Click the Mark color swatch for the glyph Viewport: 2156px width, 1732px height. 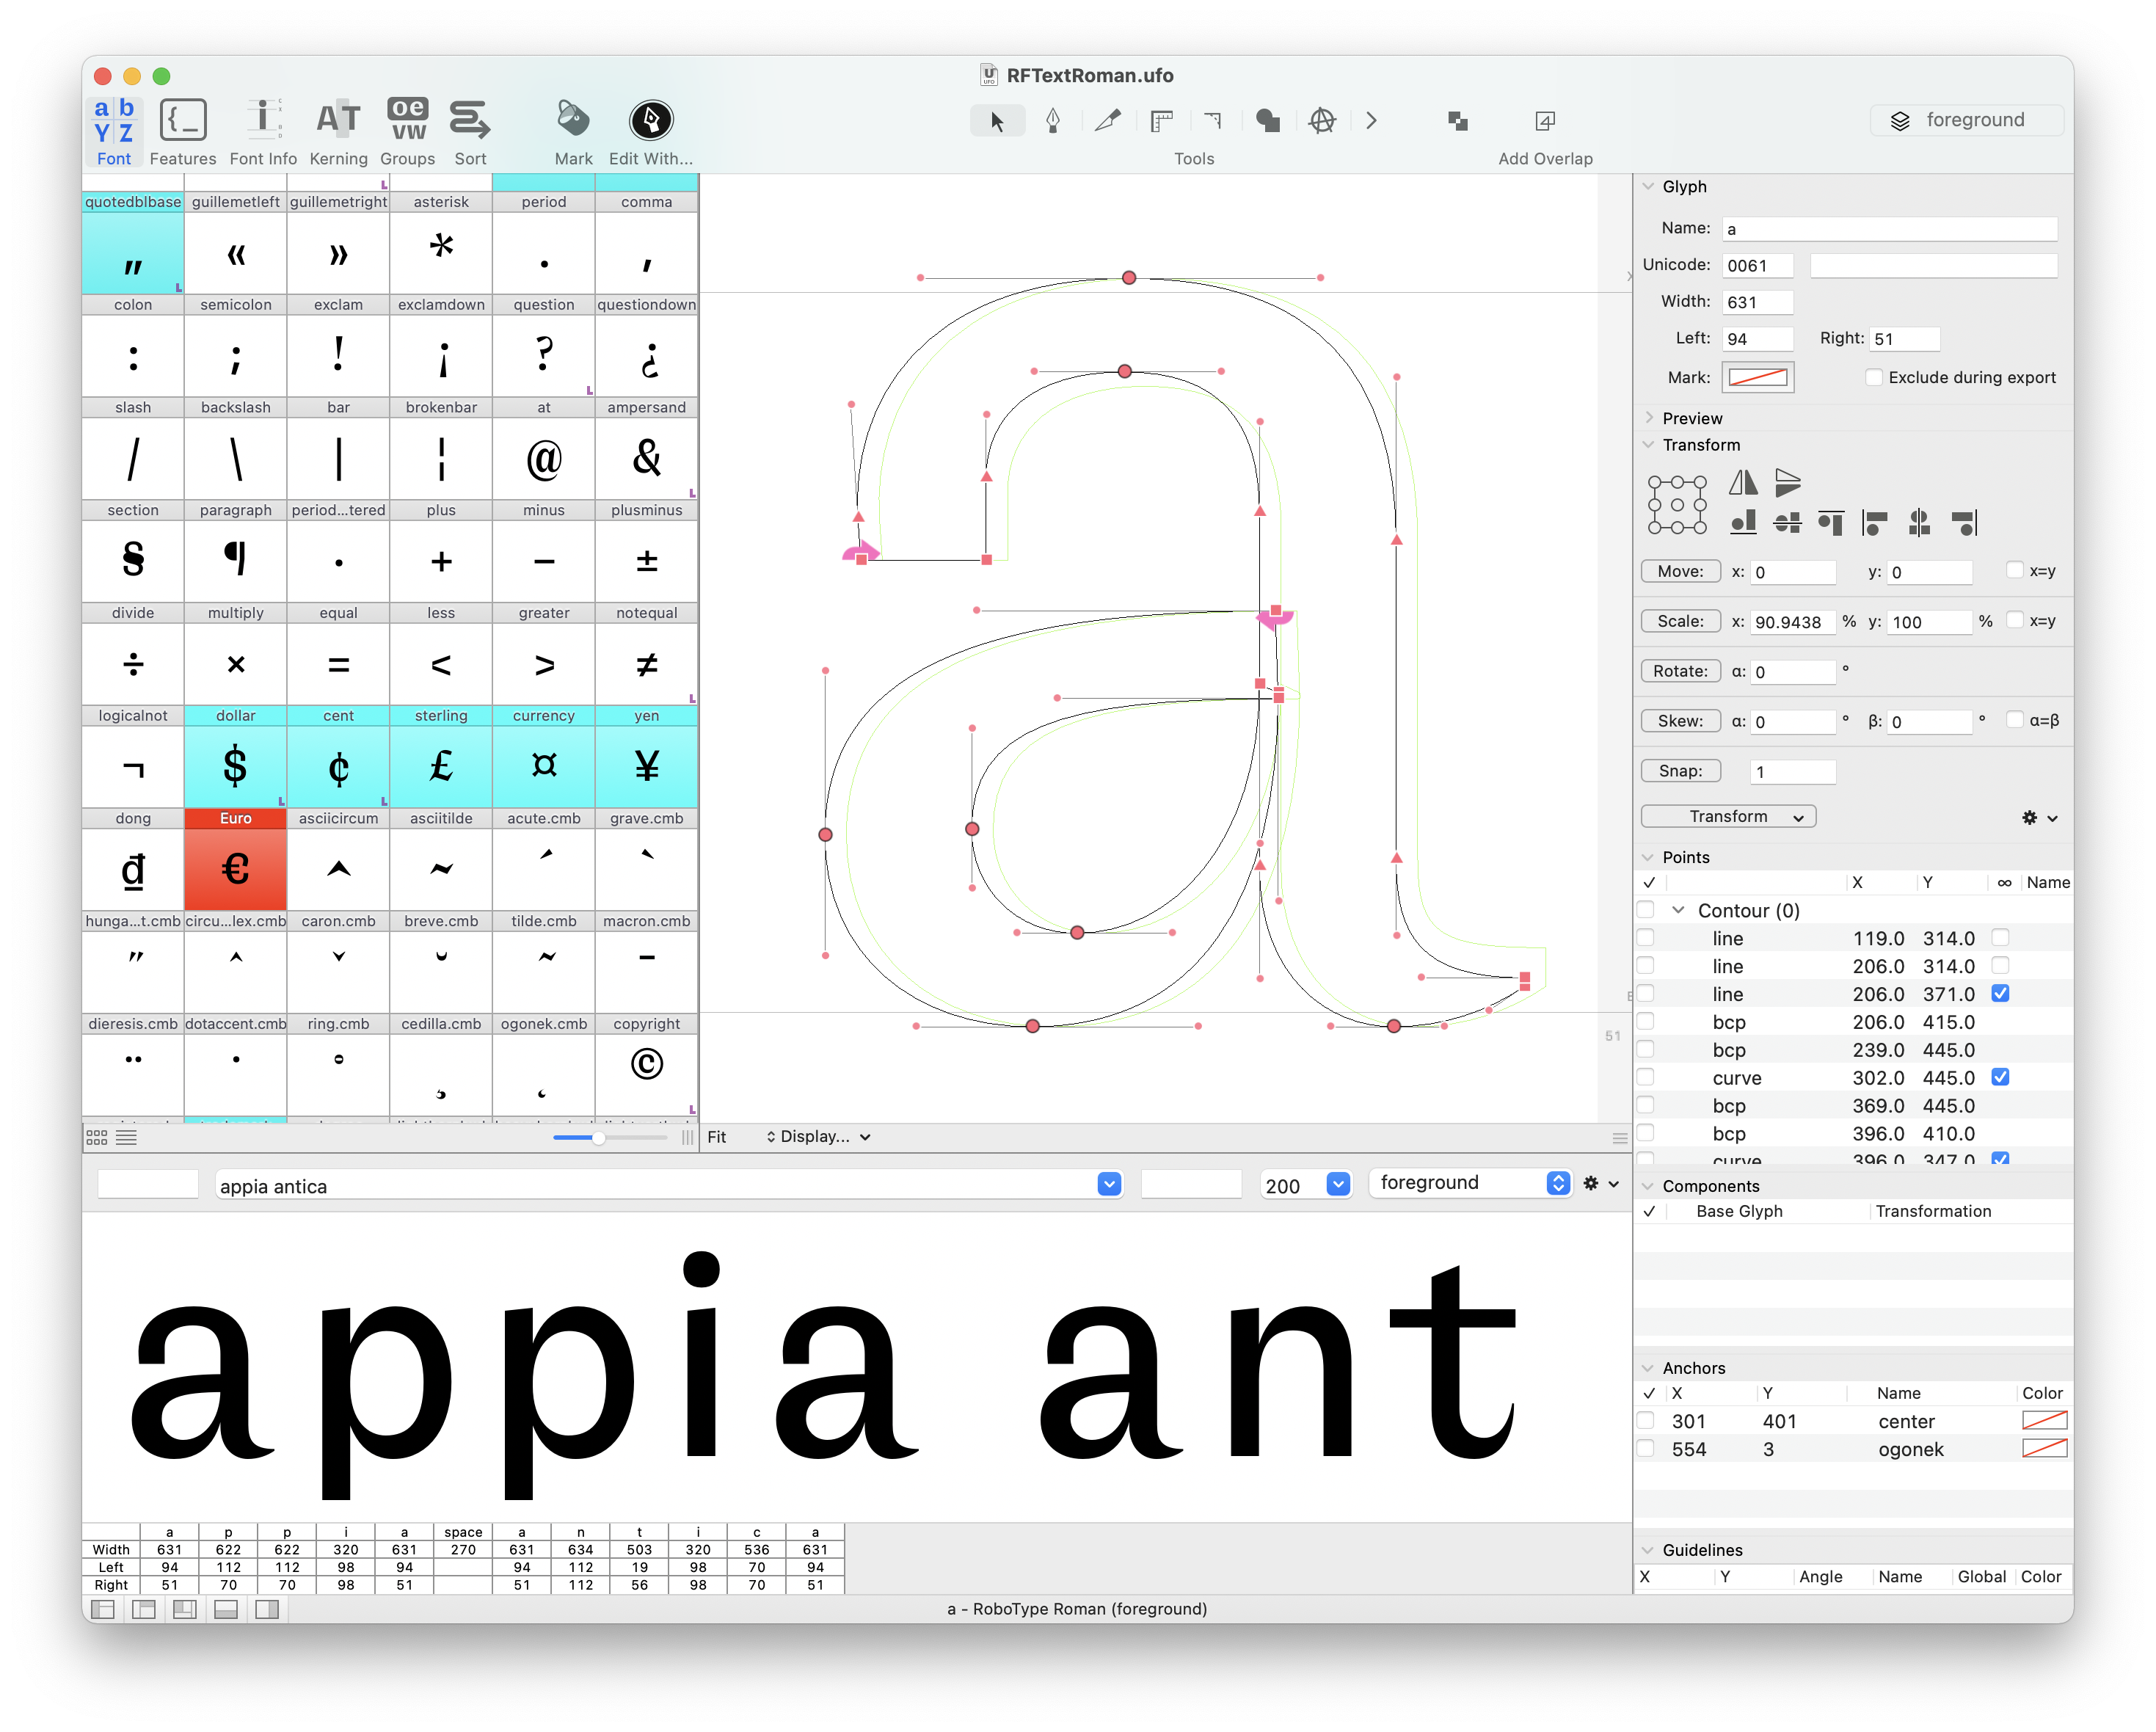tap(1757, 377)
